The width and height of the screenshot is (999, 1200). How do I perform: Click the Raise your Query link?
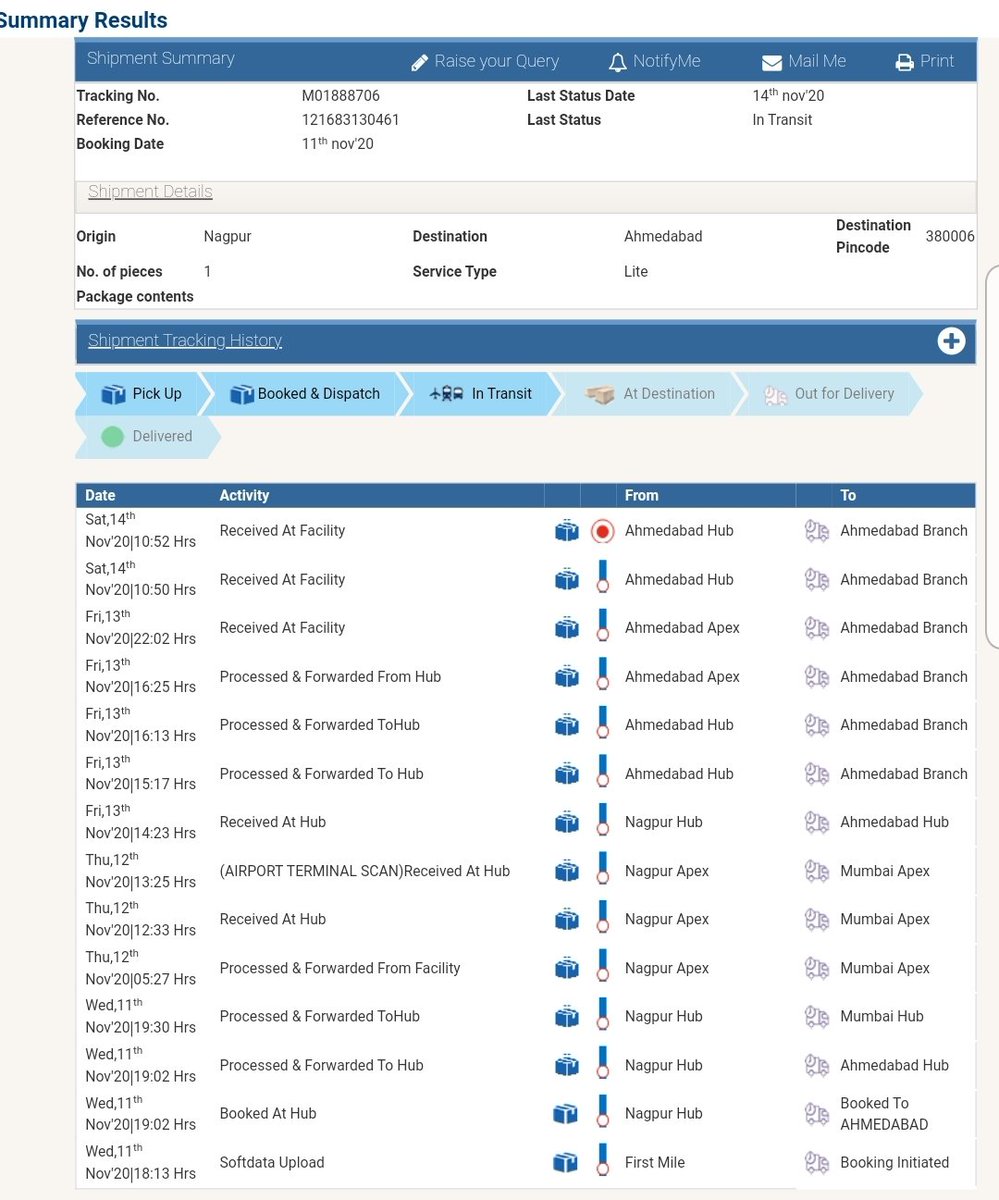[496, 62]
